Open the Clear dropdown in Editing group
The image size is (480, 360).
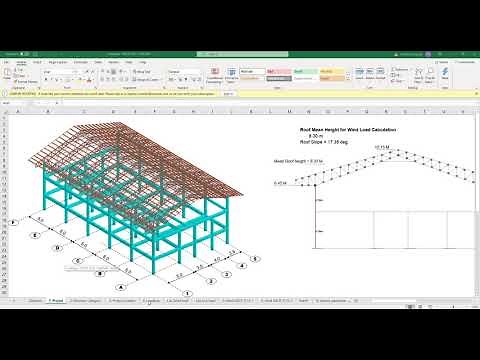click(x=399, y=81)
